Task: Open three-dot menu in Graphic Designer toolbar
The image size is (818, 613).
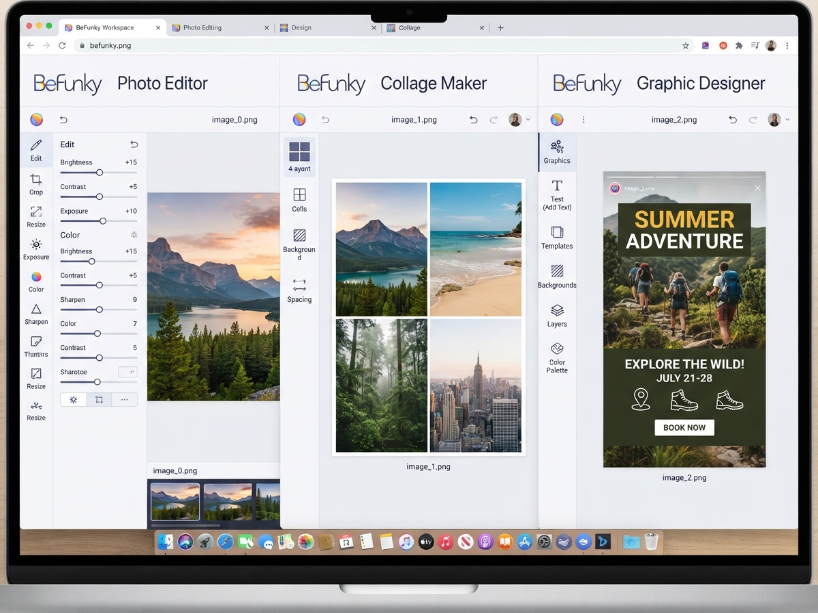Action: 583,119
